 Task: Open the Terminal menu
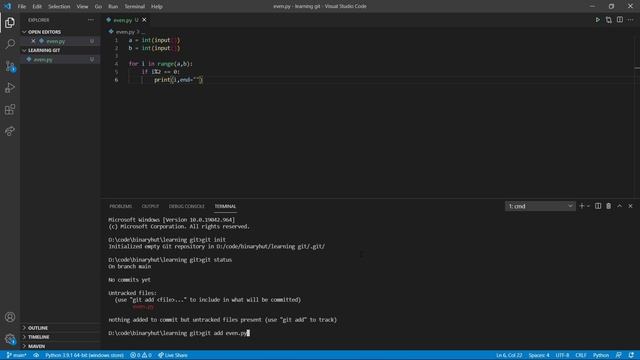click(135, 7)
